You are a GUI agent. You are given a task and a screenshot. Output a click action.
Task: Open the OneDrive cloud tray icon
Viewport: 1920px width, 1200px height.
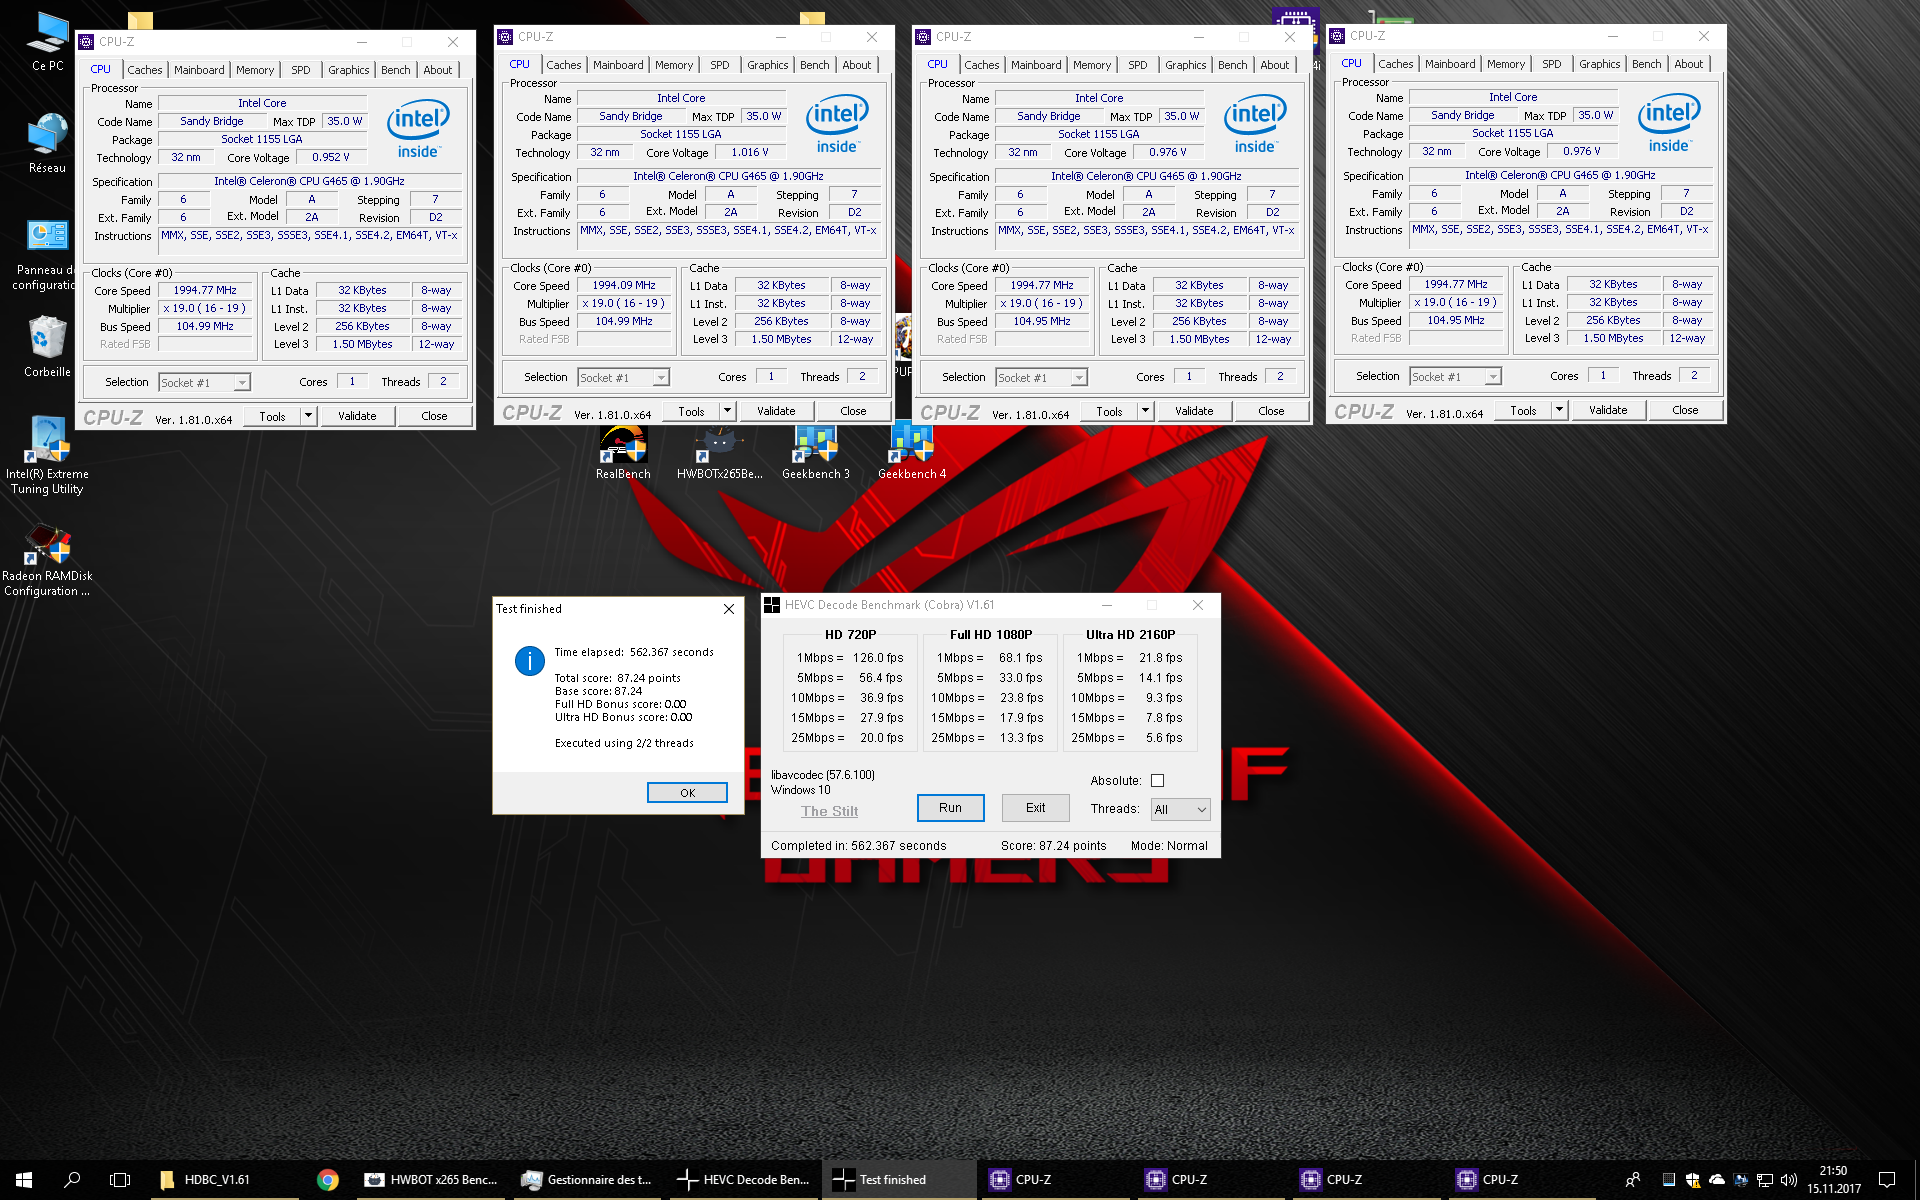[x=1717, y=1180]
